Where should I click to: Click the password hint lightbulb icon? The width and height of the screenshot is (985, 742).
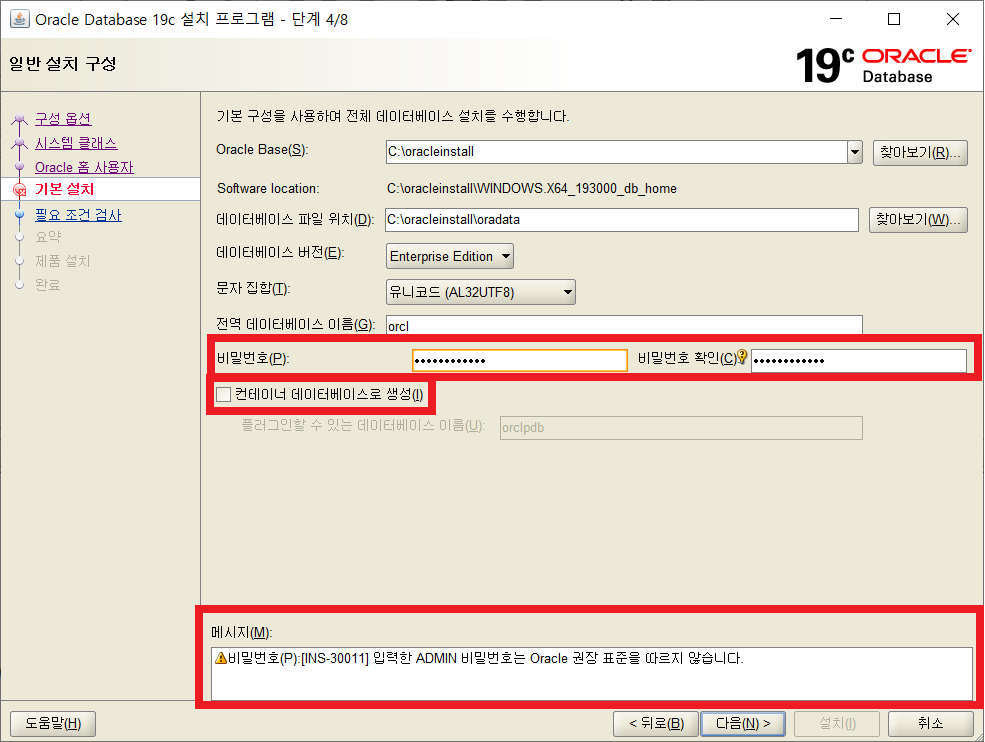coord(742,357)
